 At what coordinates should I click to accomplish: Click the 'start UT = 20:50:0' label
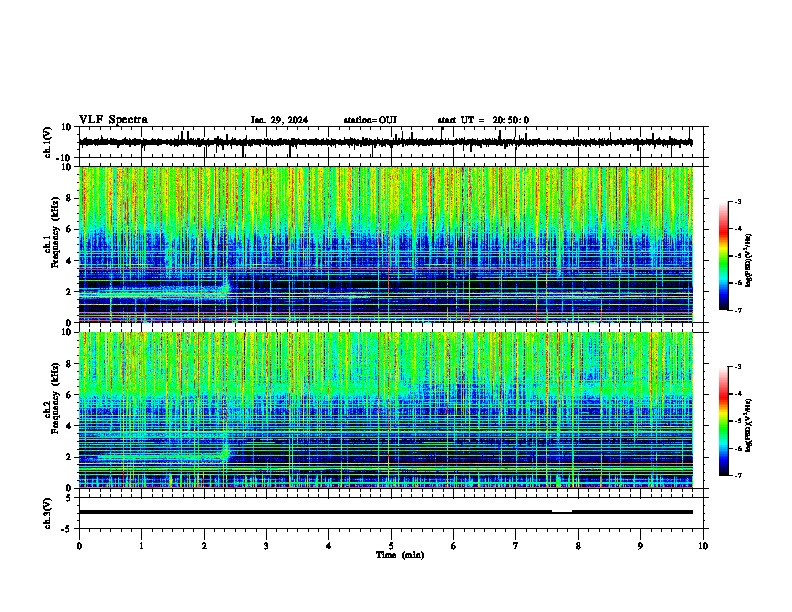click(483, 120)
